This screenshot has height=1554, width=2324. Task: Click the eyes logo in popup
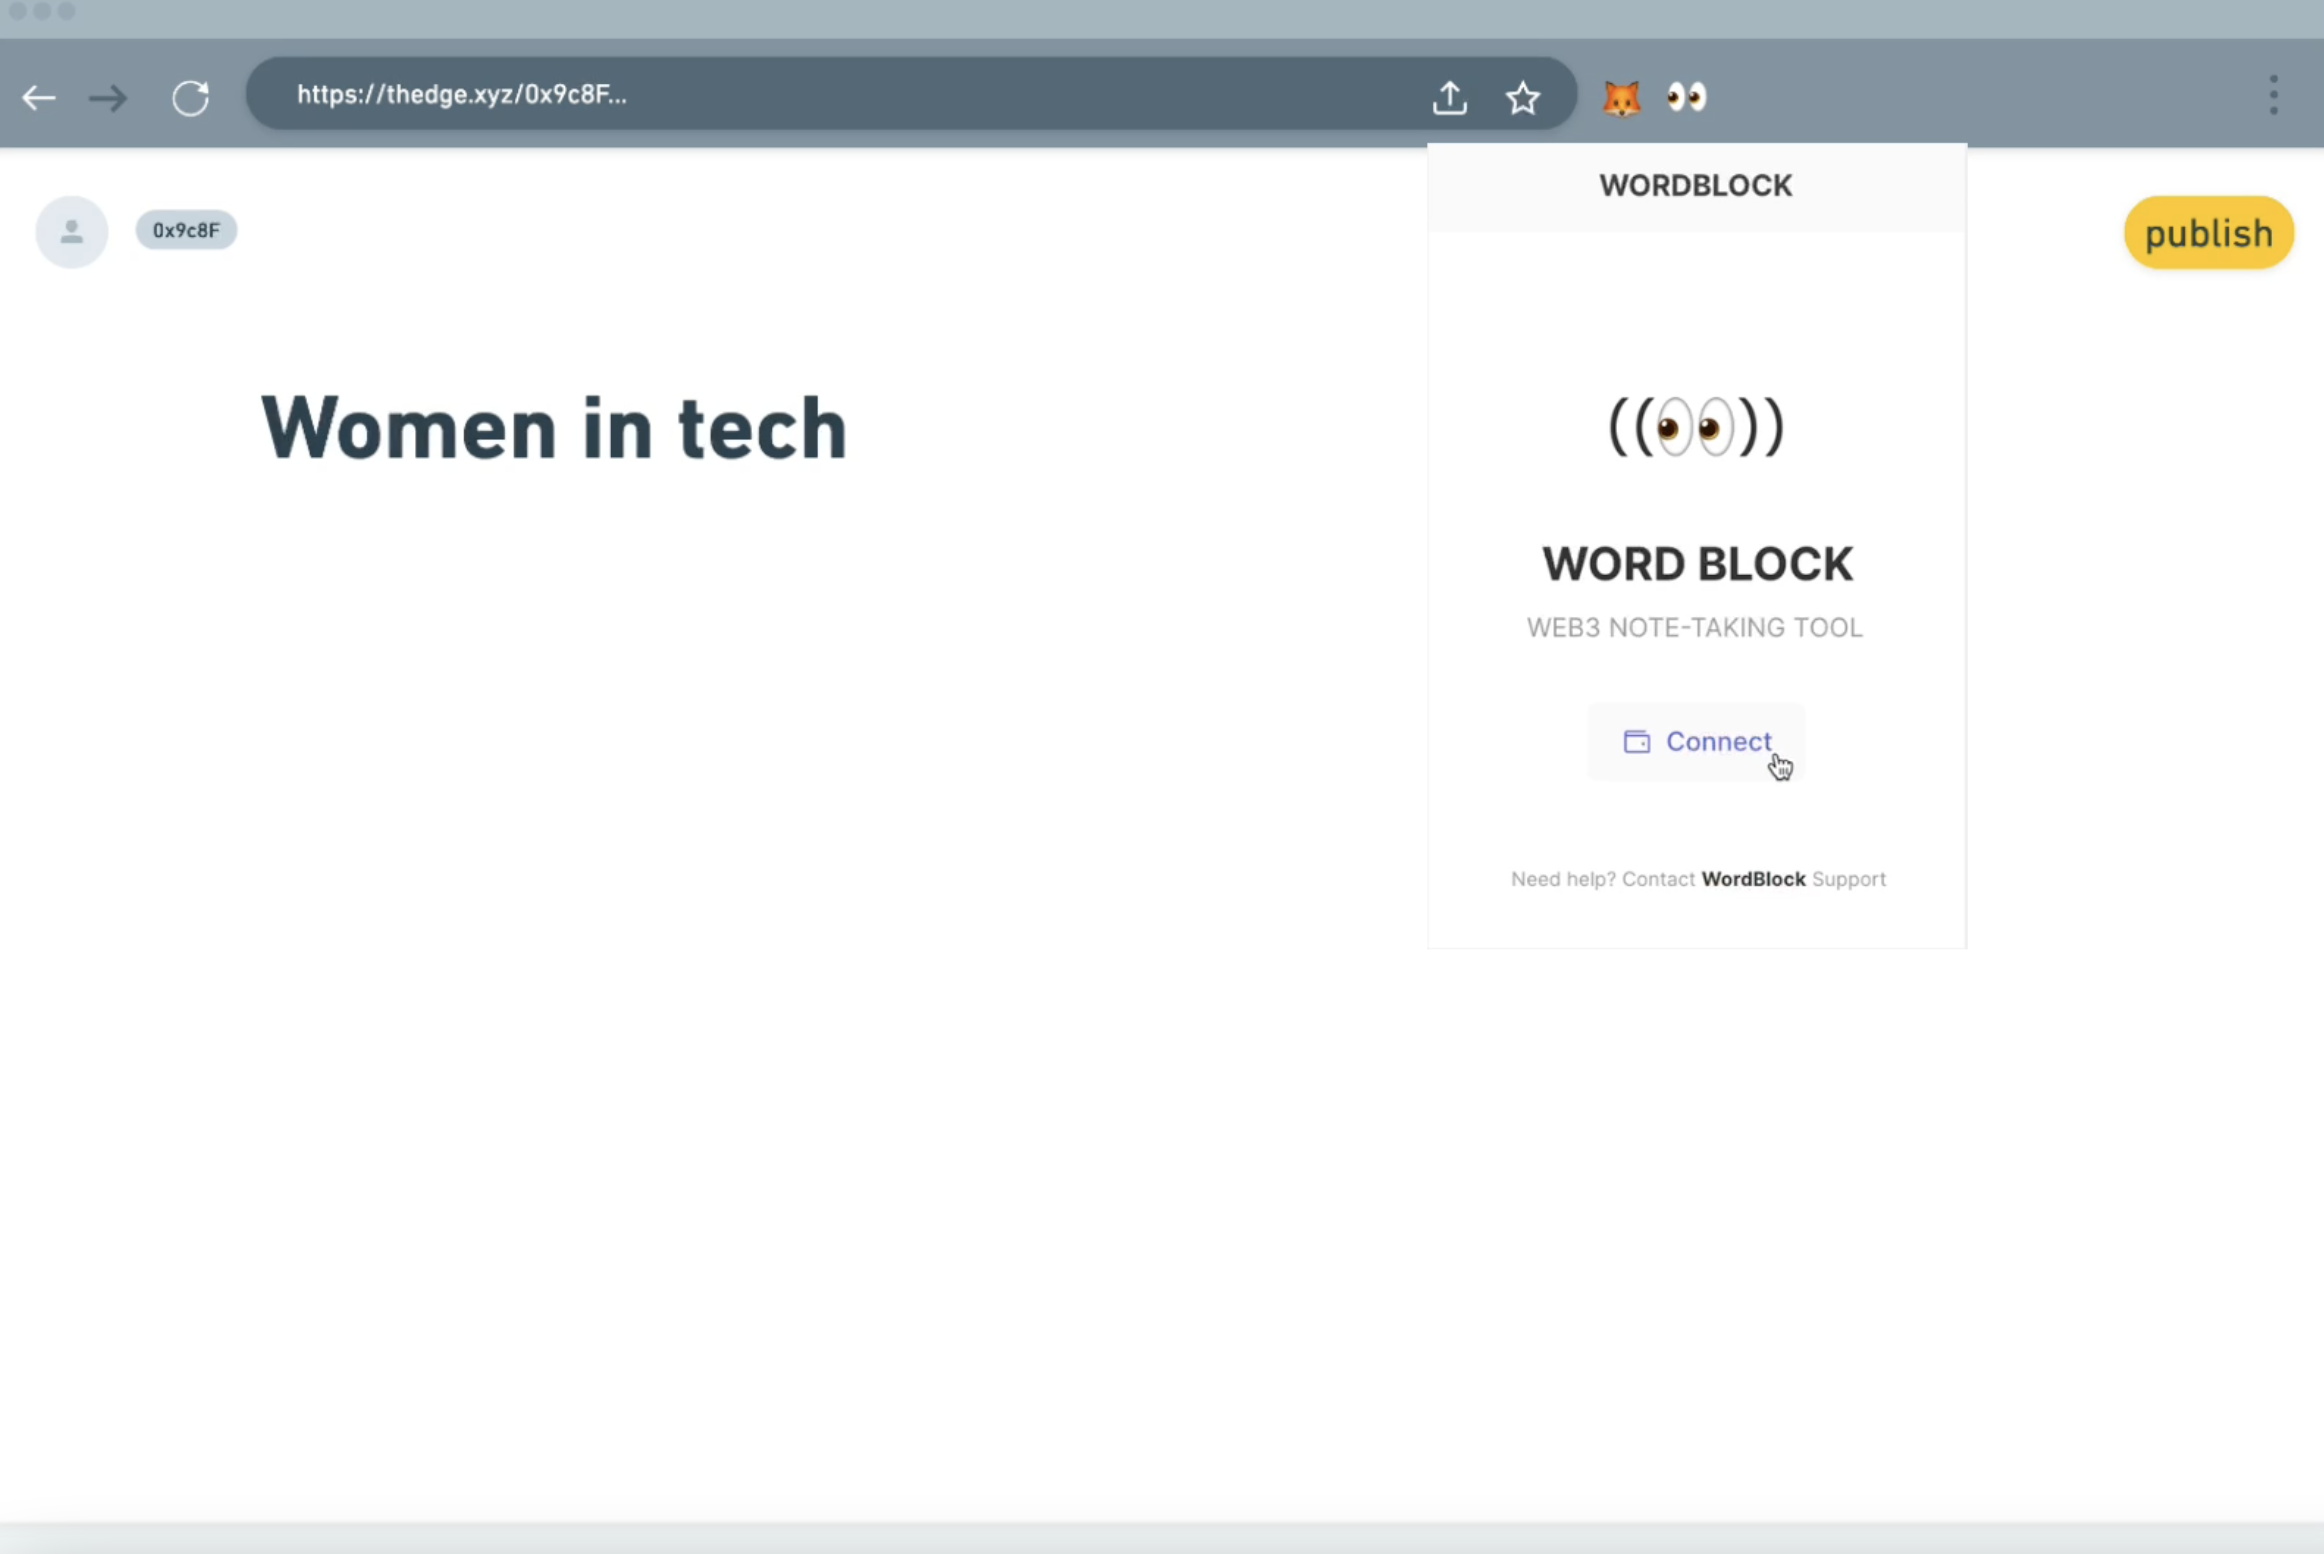pos(1695,428)
